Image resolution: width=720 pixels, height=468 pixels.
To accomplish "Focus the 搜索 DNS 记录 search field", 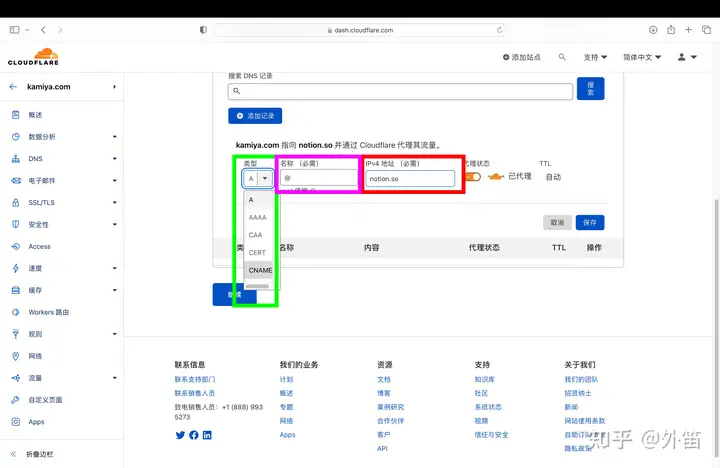I will pos(400,91).
